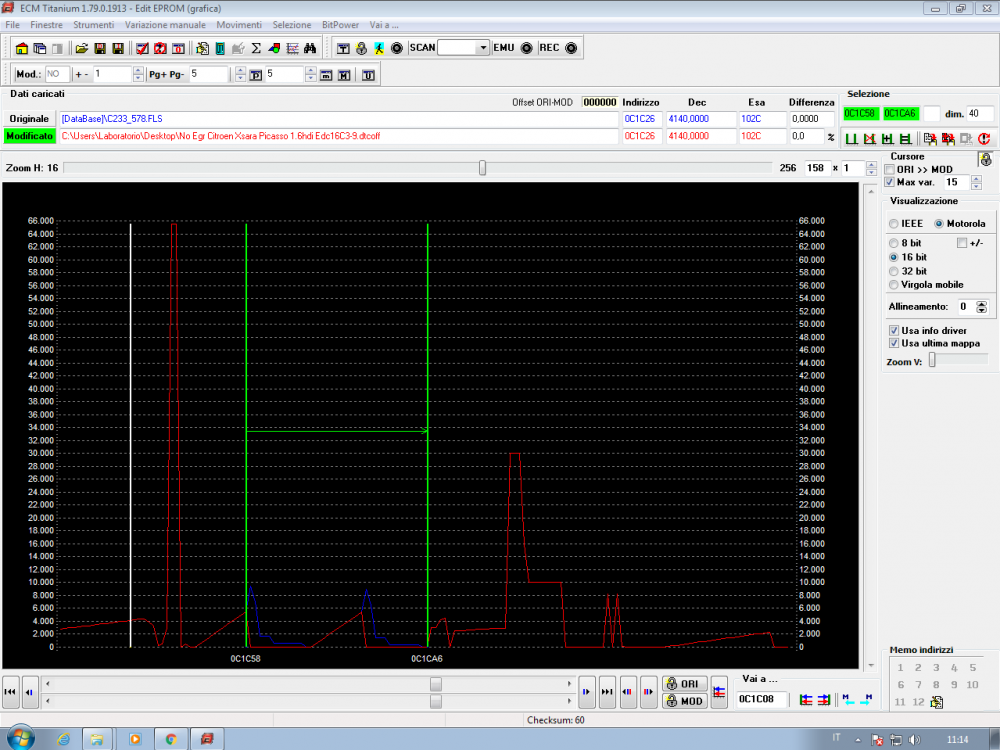The height and width of the screenshot is (750, 1000).
Task: Uncheck Usa info driver
Action: (894, 330)
